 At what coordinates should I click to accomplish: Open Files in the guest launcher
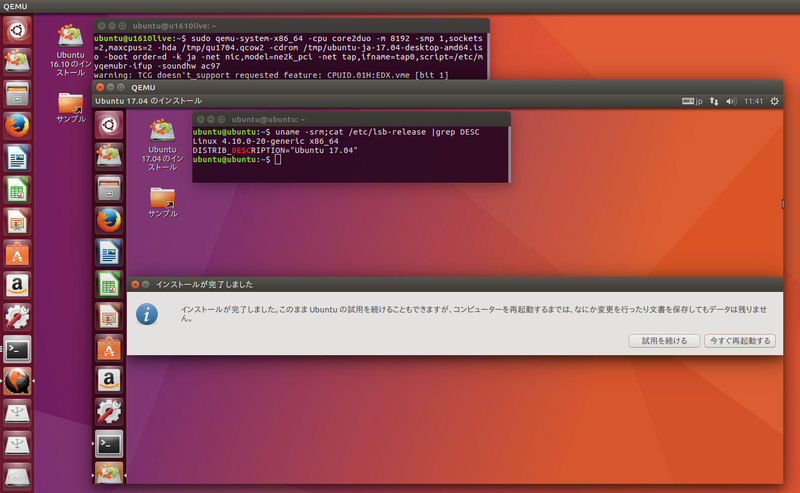click(x=109, y=189)
